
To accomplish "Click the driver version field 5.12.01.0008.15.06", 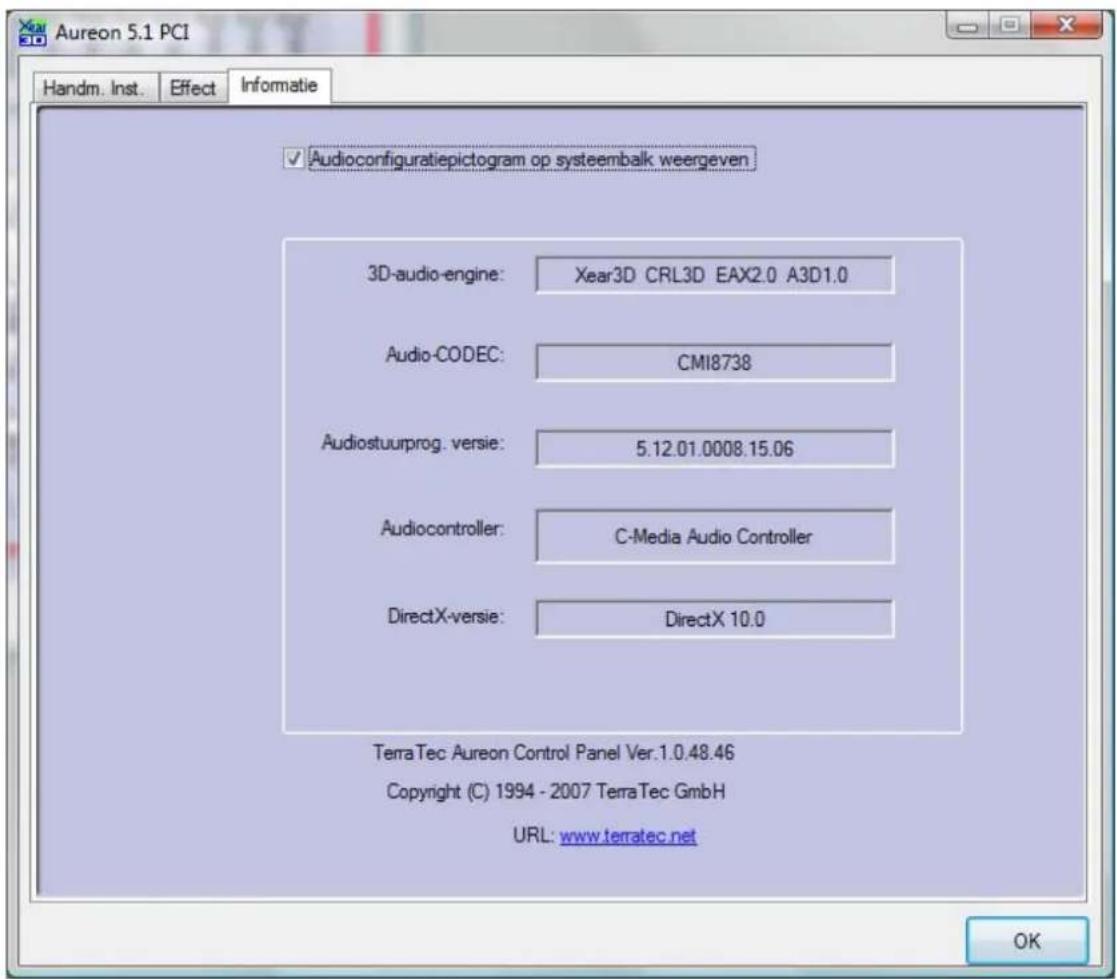I will click(x=714, y=449).
